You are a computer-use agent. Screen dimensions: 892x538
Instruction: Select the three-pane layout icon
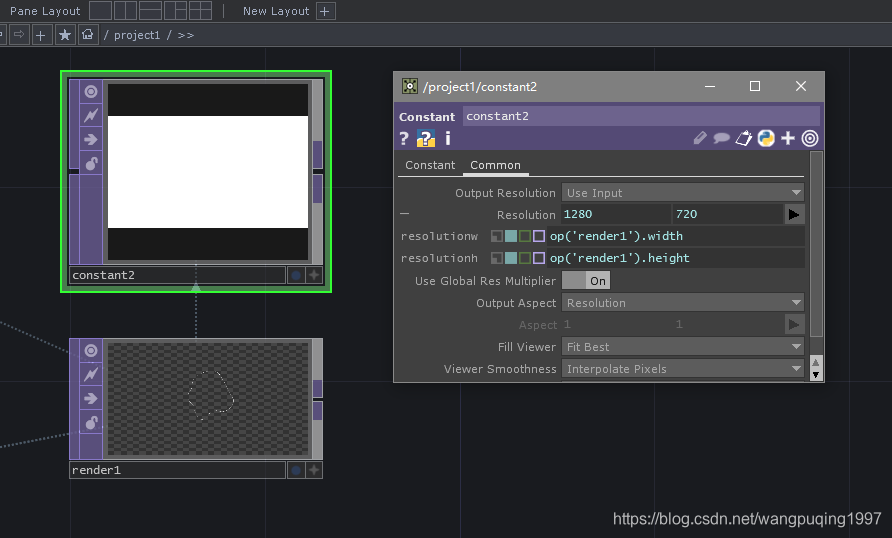click(175, 11)
